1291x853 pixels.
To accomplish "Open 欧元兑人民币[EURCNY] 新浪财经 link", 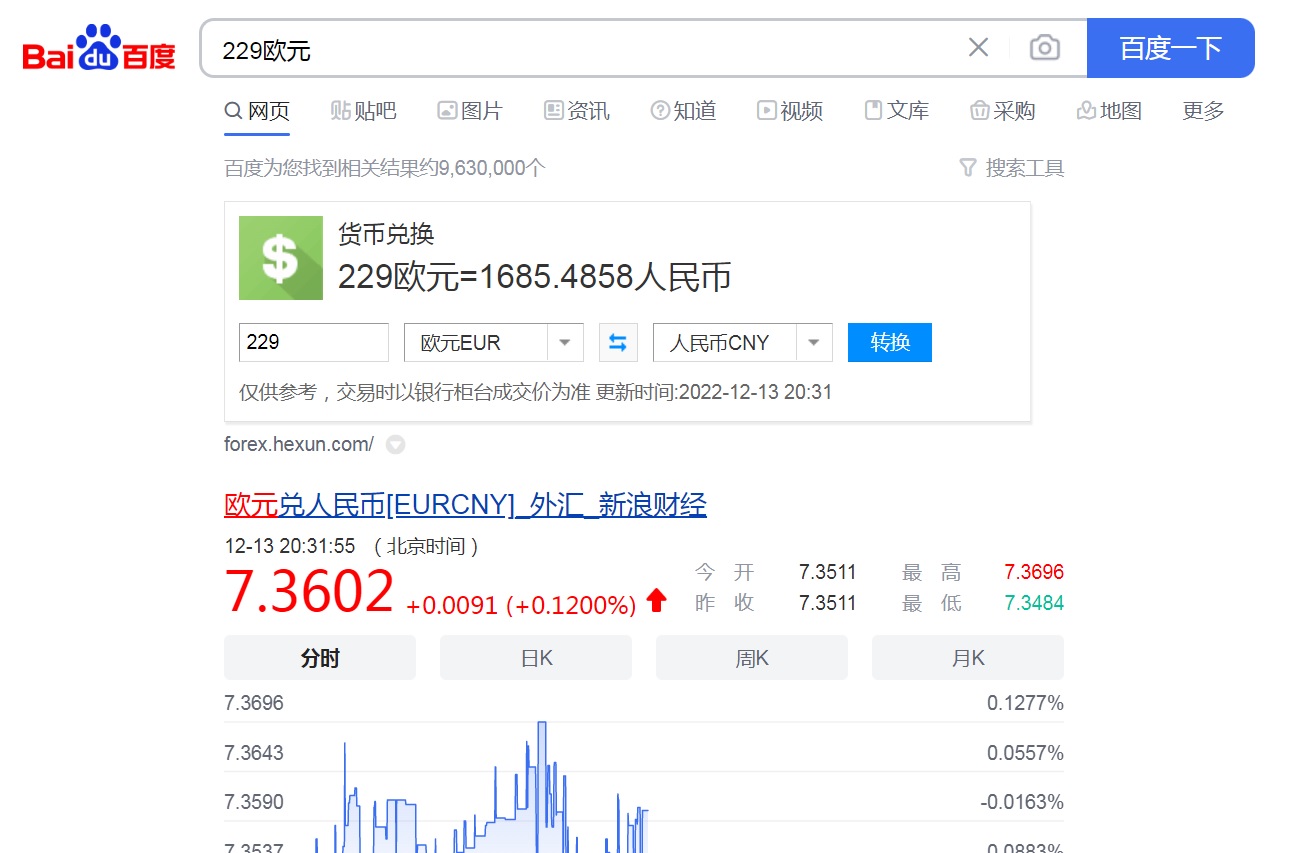I will pos(465,505).
